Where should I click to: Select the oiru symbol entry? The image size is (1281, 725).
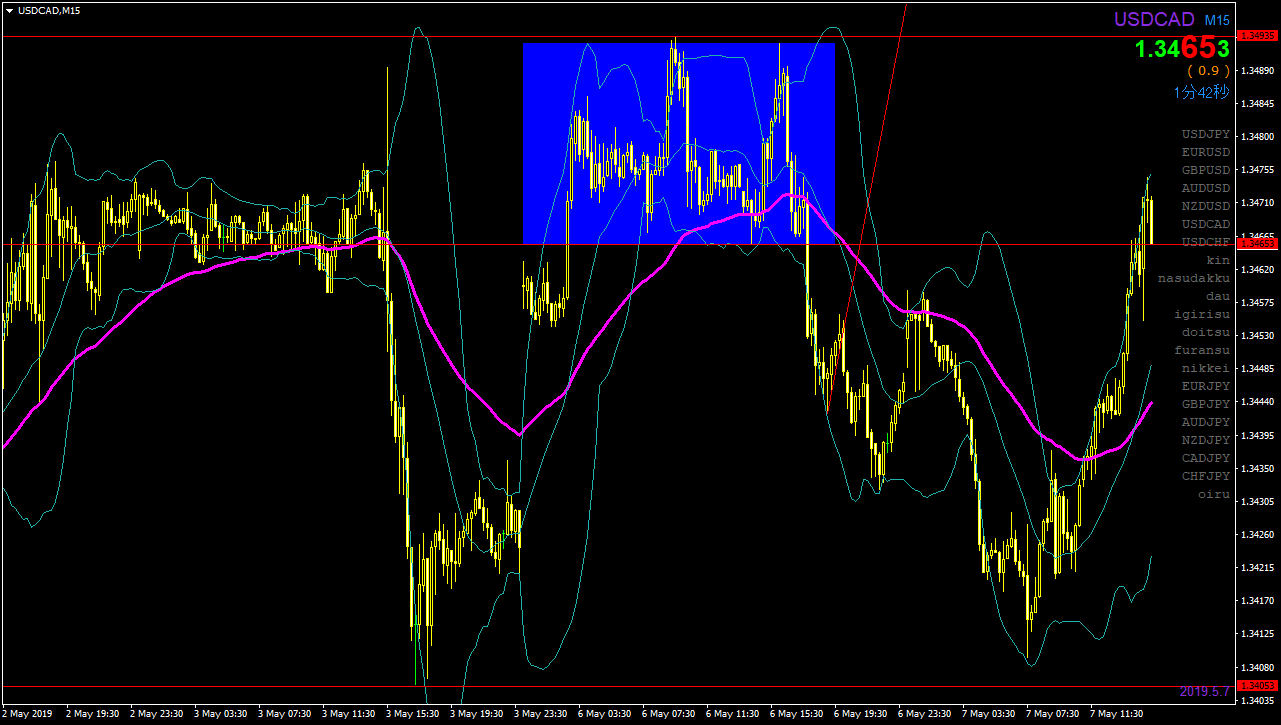1214,494
